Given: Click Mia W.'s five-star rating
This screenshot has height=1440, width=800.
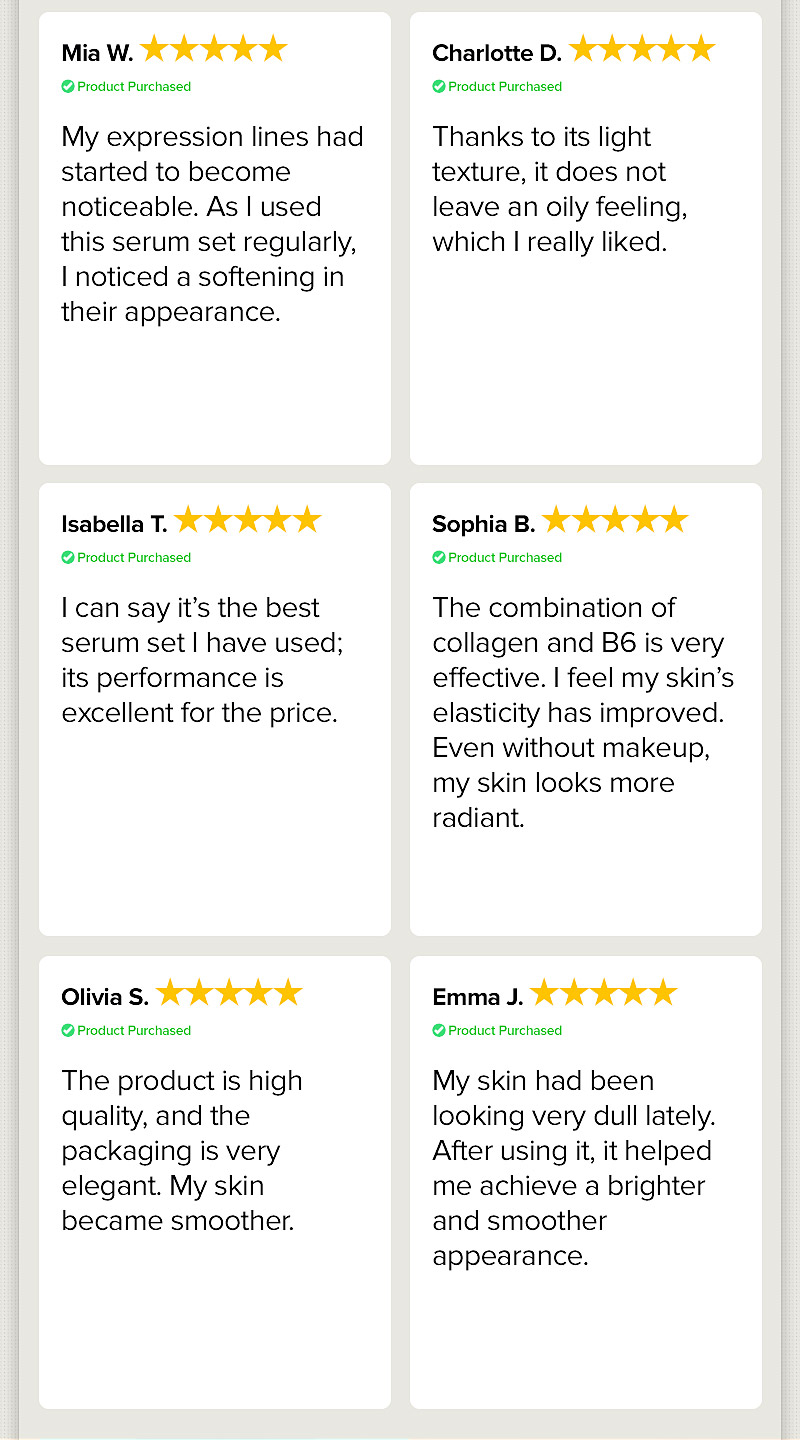Looking at the screenshot, I should (214, 49).
